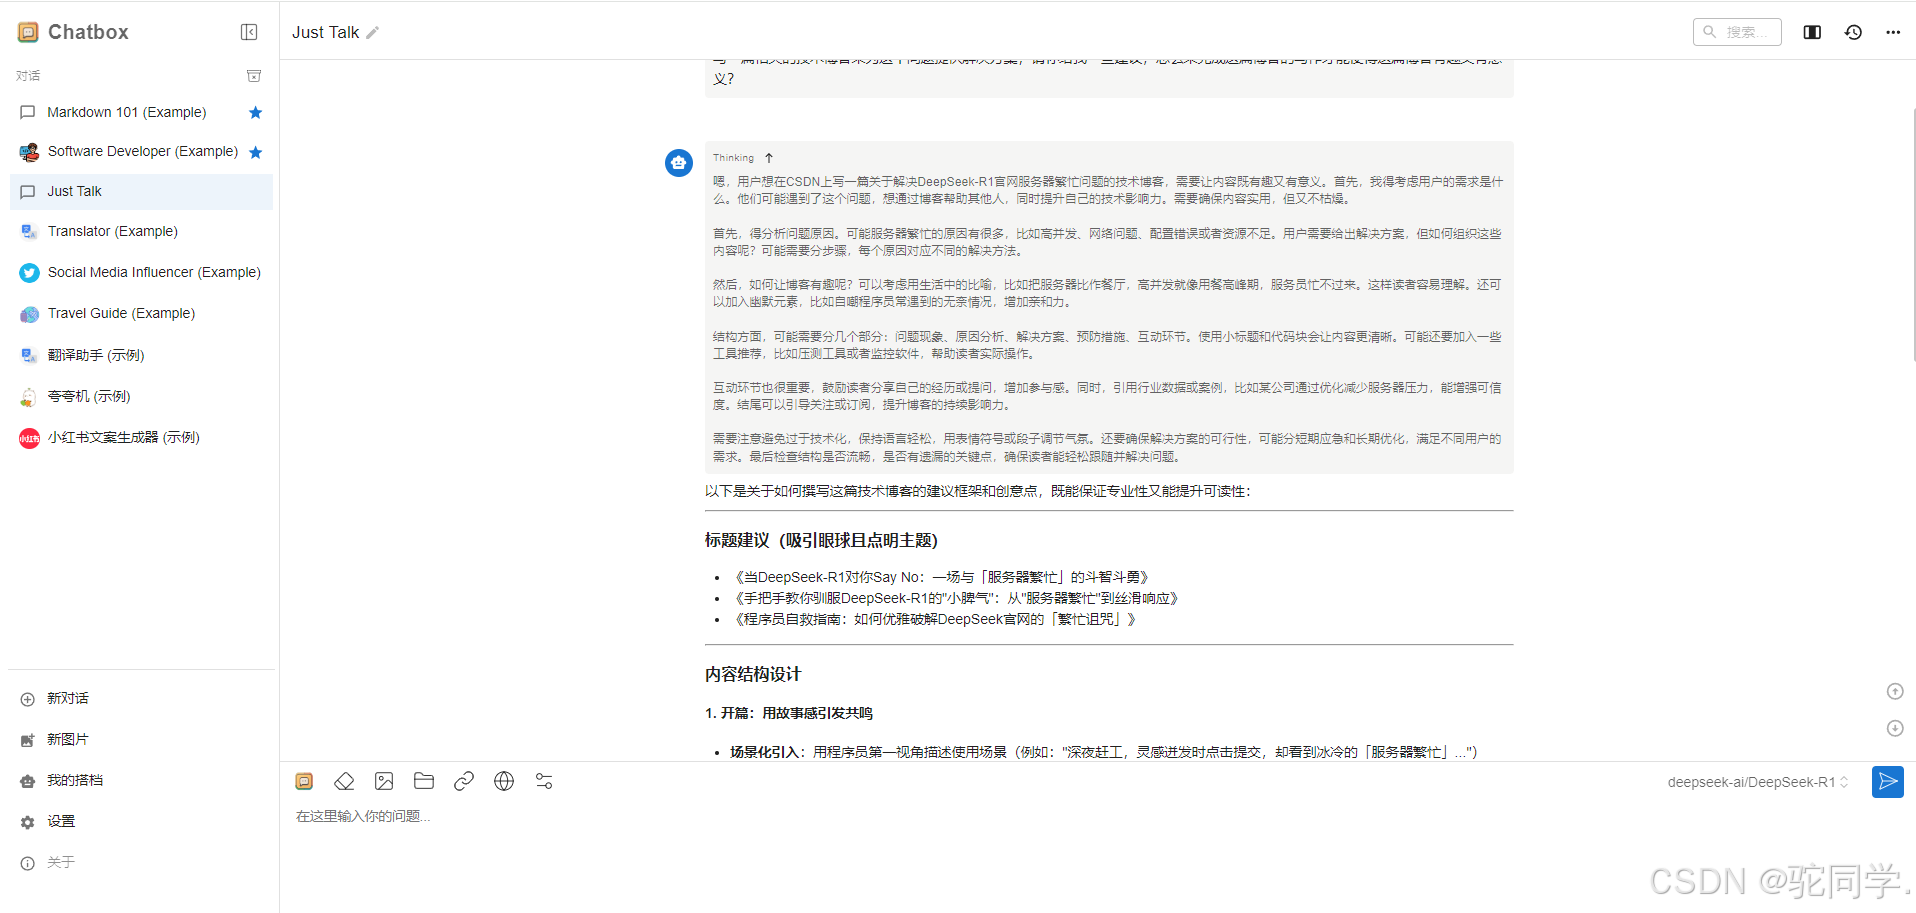Open the Social Media Influencer (Example) chat
Viewport: 1916px width, 913px height.
tap(153, 272)
